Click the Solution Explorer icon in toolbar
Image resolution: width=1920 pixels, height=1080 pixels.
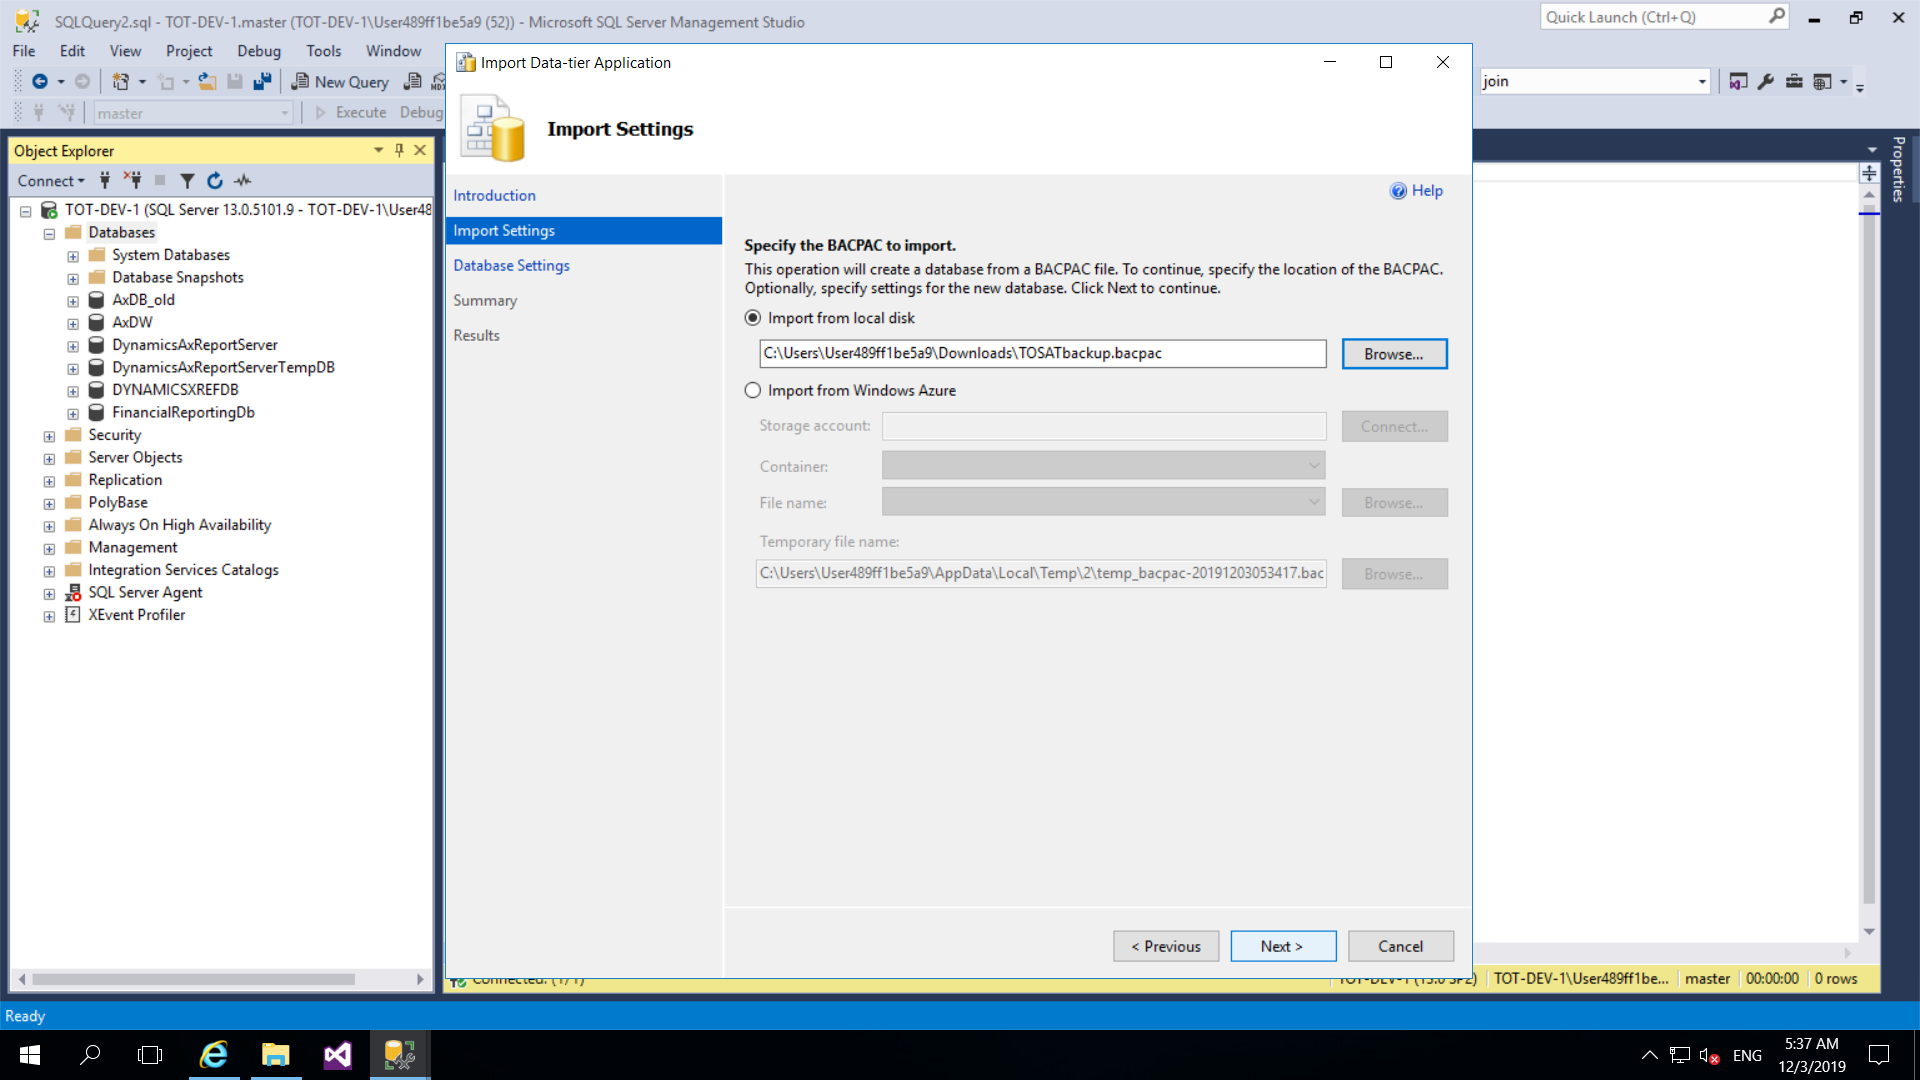(1738, 82)
